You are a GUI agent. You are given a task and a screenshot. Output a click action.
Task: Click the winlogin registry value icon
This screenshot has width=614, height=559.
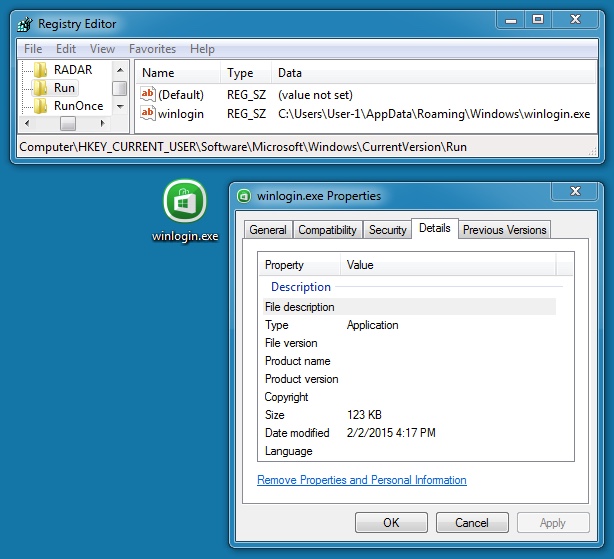(x=148, y=113)
